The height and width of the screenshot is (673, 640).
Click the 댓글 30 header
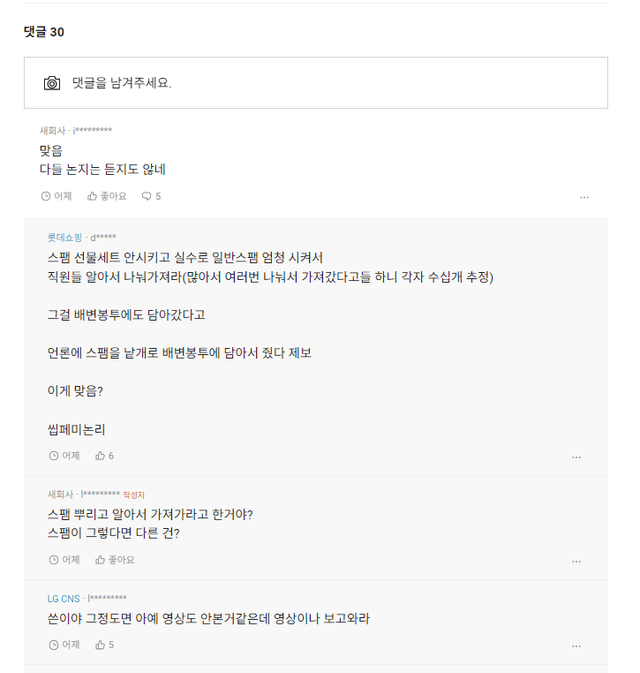coord(44,32)
